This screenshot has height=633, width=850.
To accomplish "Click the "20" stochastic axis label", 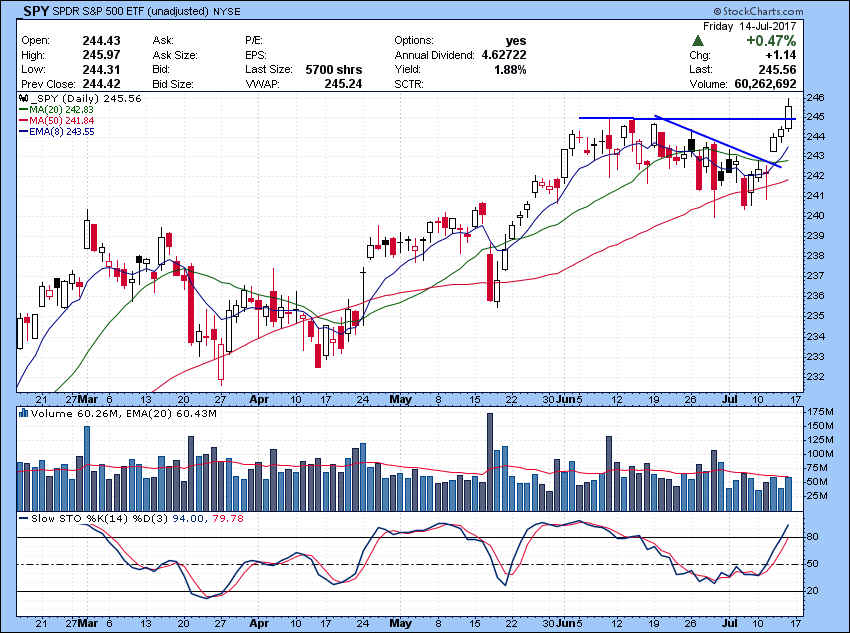I will 813,591.
